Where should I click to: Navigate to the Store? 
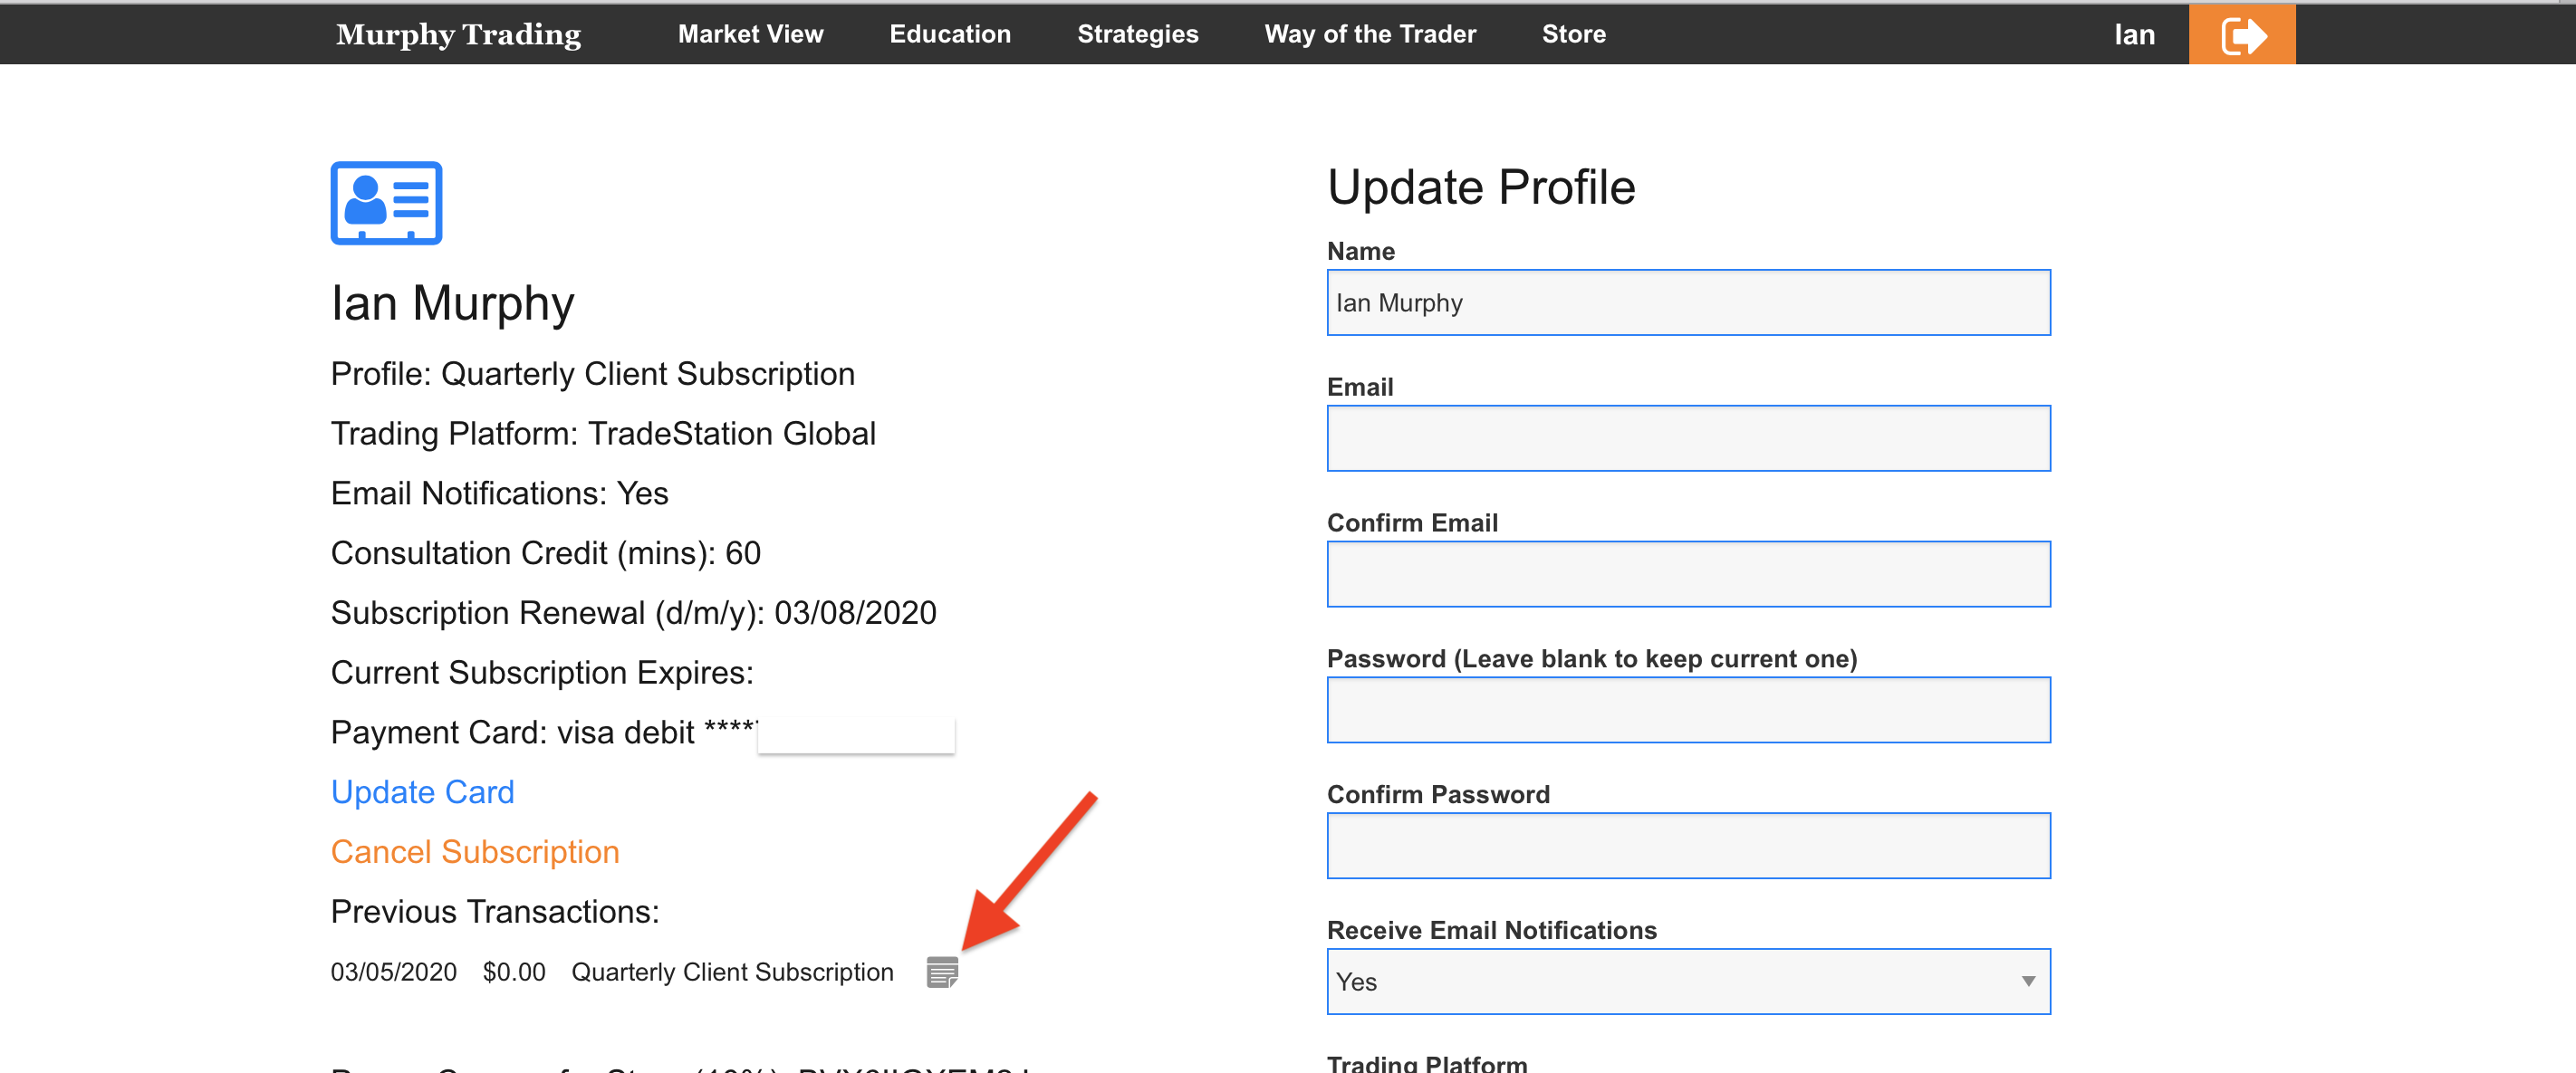tap(1573, 35)
